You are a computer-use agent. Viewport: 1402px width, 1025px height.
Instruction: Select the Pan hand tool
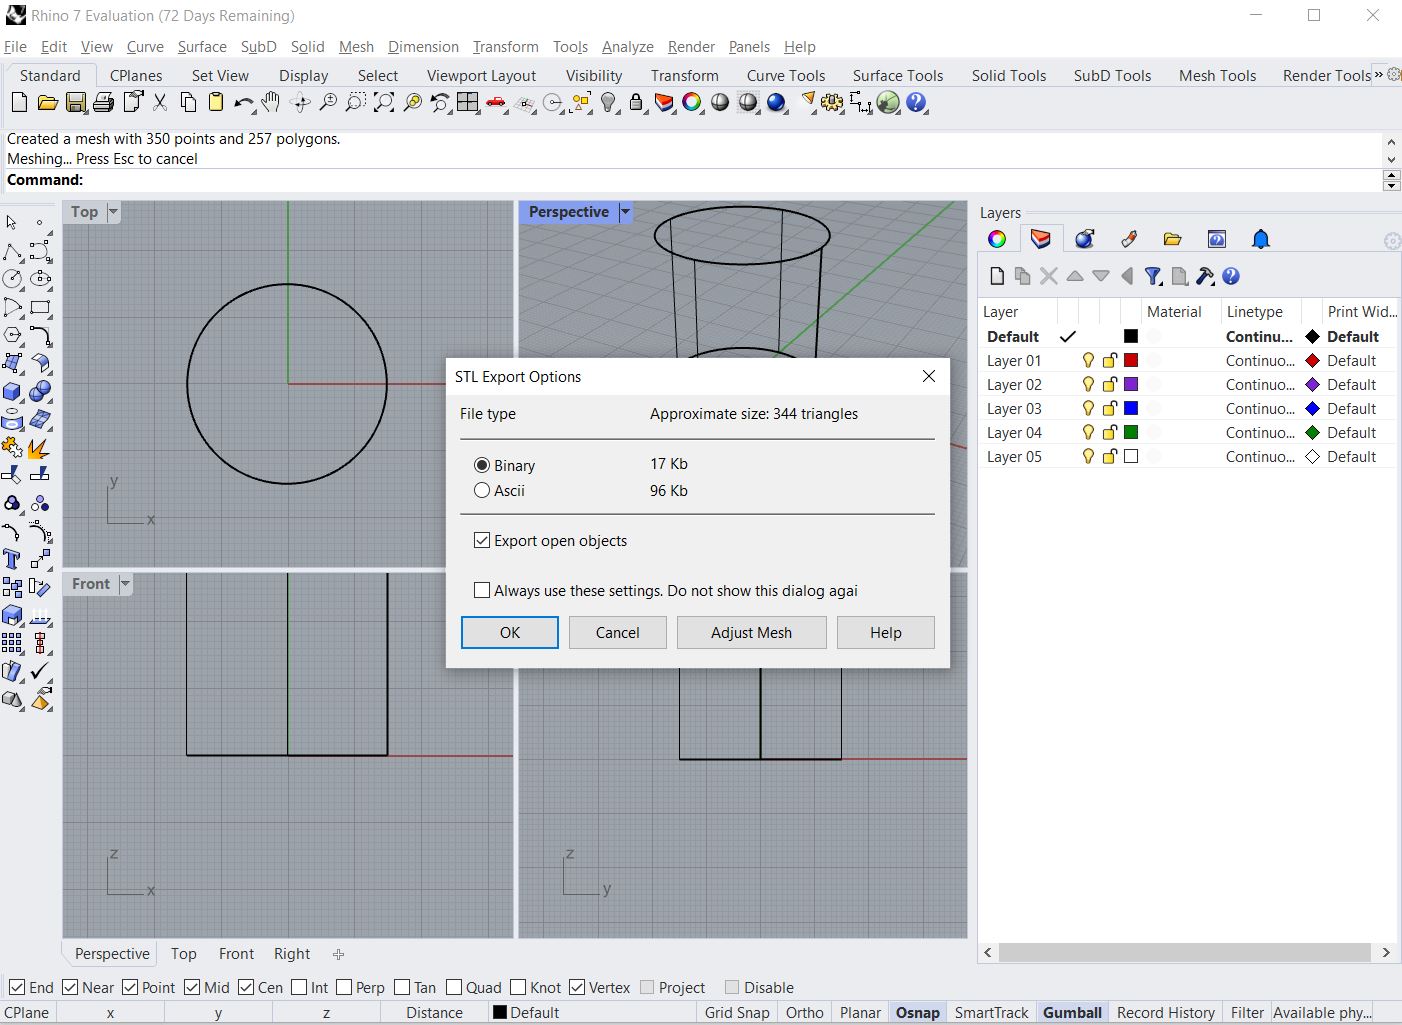click(270, 103)
